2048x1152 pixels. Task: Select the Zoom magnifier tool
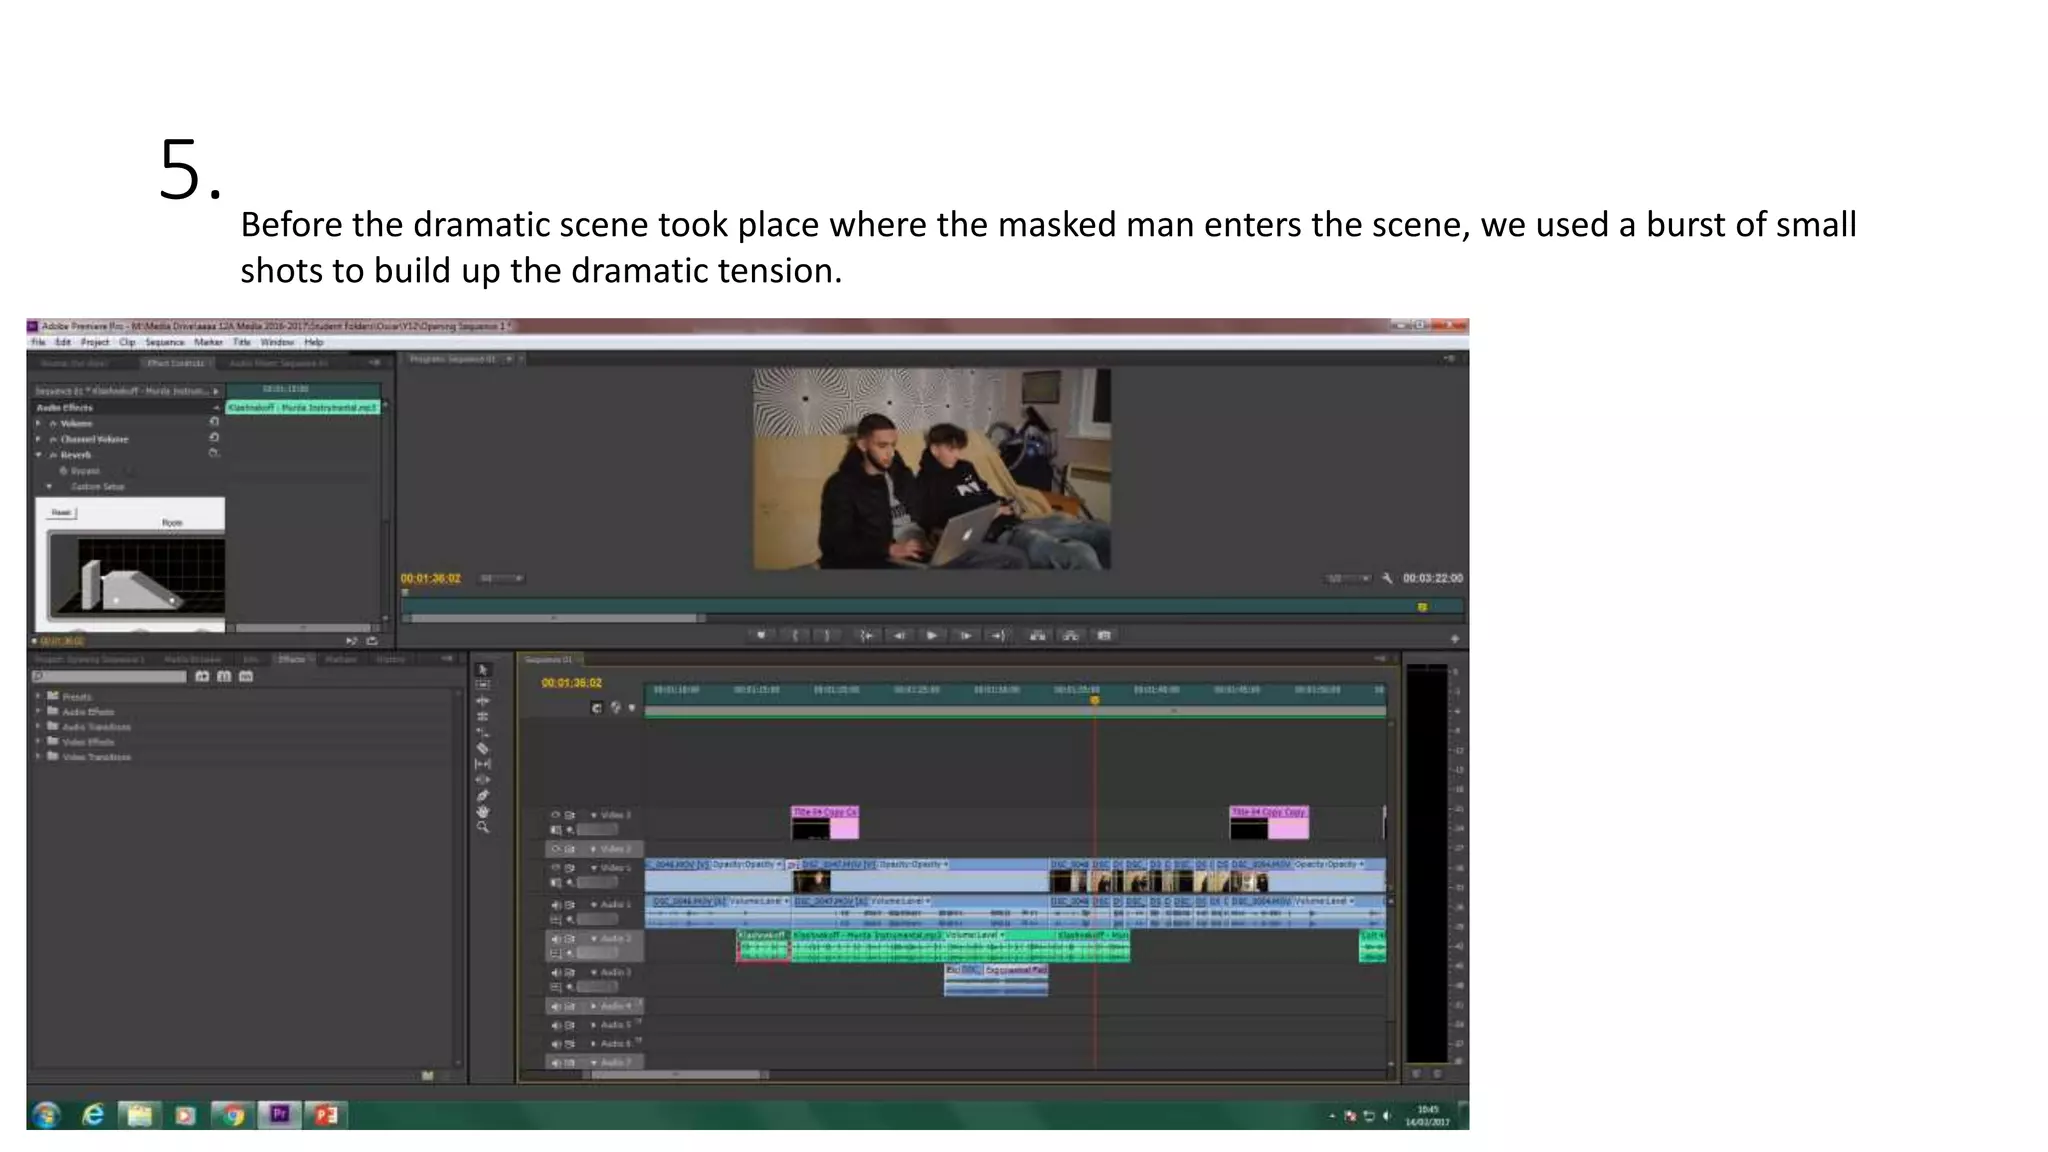click(x=483, y=828)
